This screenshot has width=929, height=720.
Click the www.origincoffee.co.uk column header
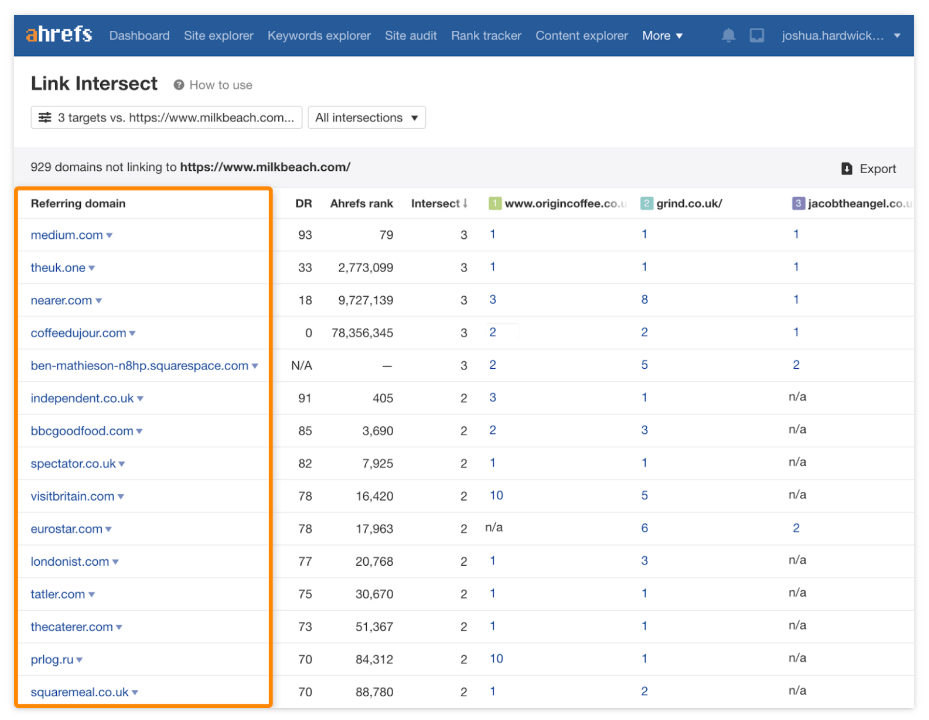[565, 203]
